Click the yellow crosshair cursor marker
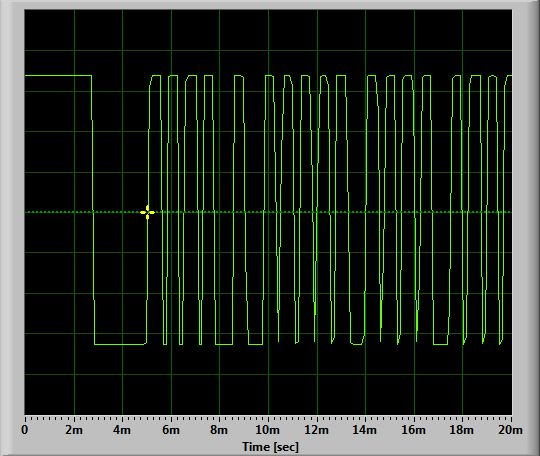The height and width of the screenshot is (456, 540). [x=147, y=212]
